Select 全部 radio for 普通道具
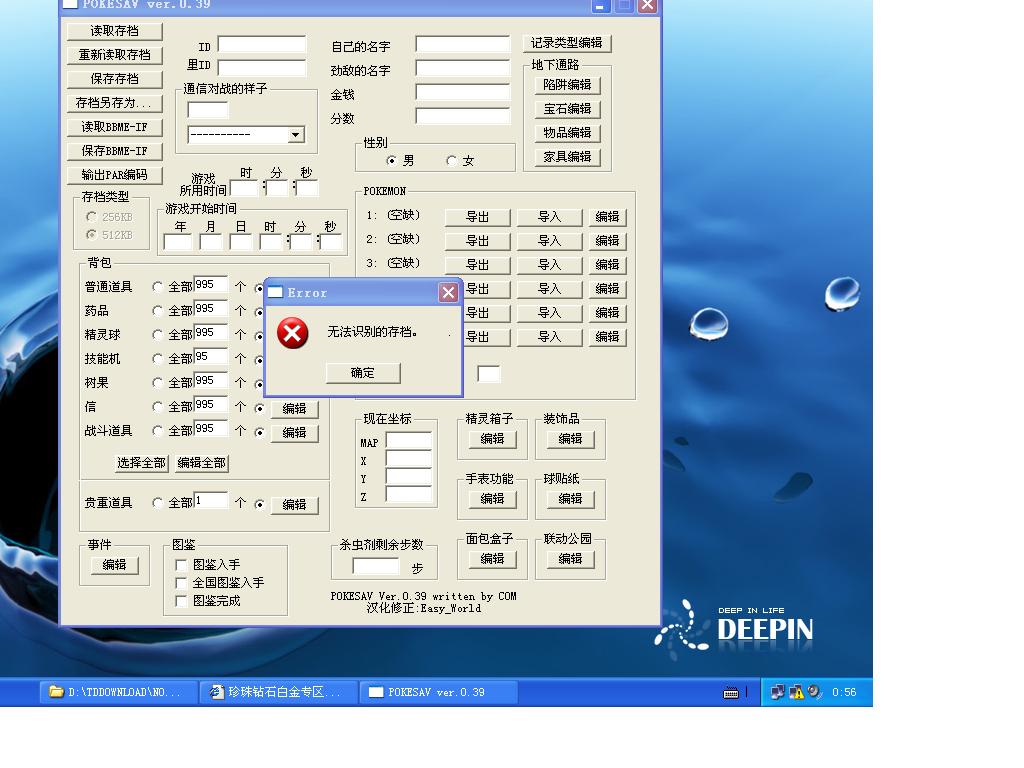 (157, 287)
